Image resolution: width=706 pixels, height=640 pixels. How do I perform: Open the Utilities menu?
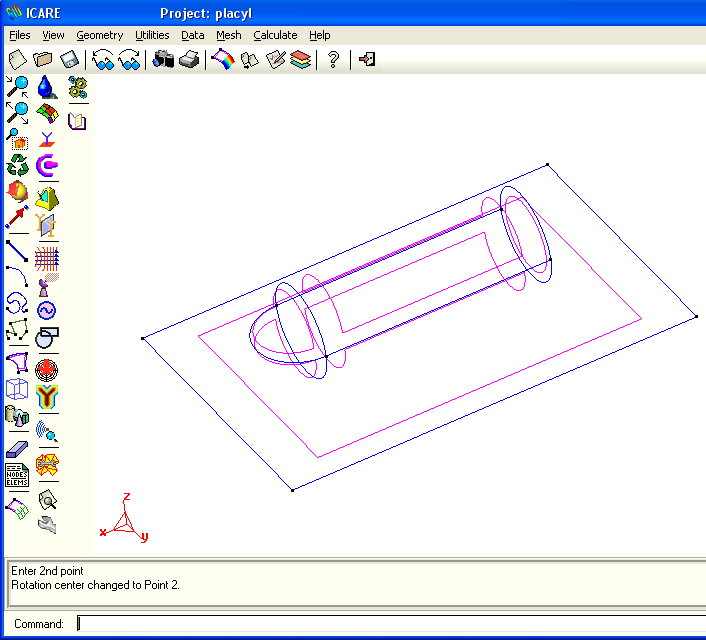[x=152, y=35]
